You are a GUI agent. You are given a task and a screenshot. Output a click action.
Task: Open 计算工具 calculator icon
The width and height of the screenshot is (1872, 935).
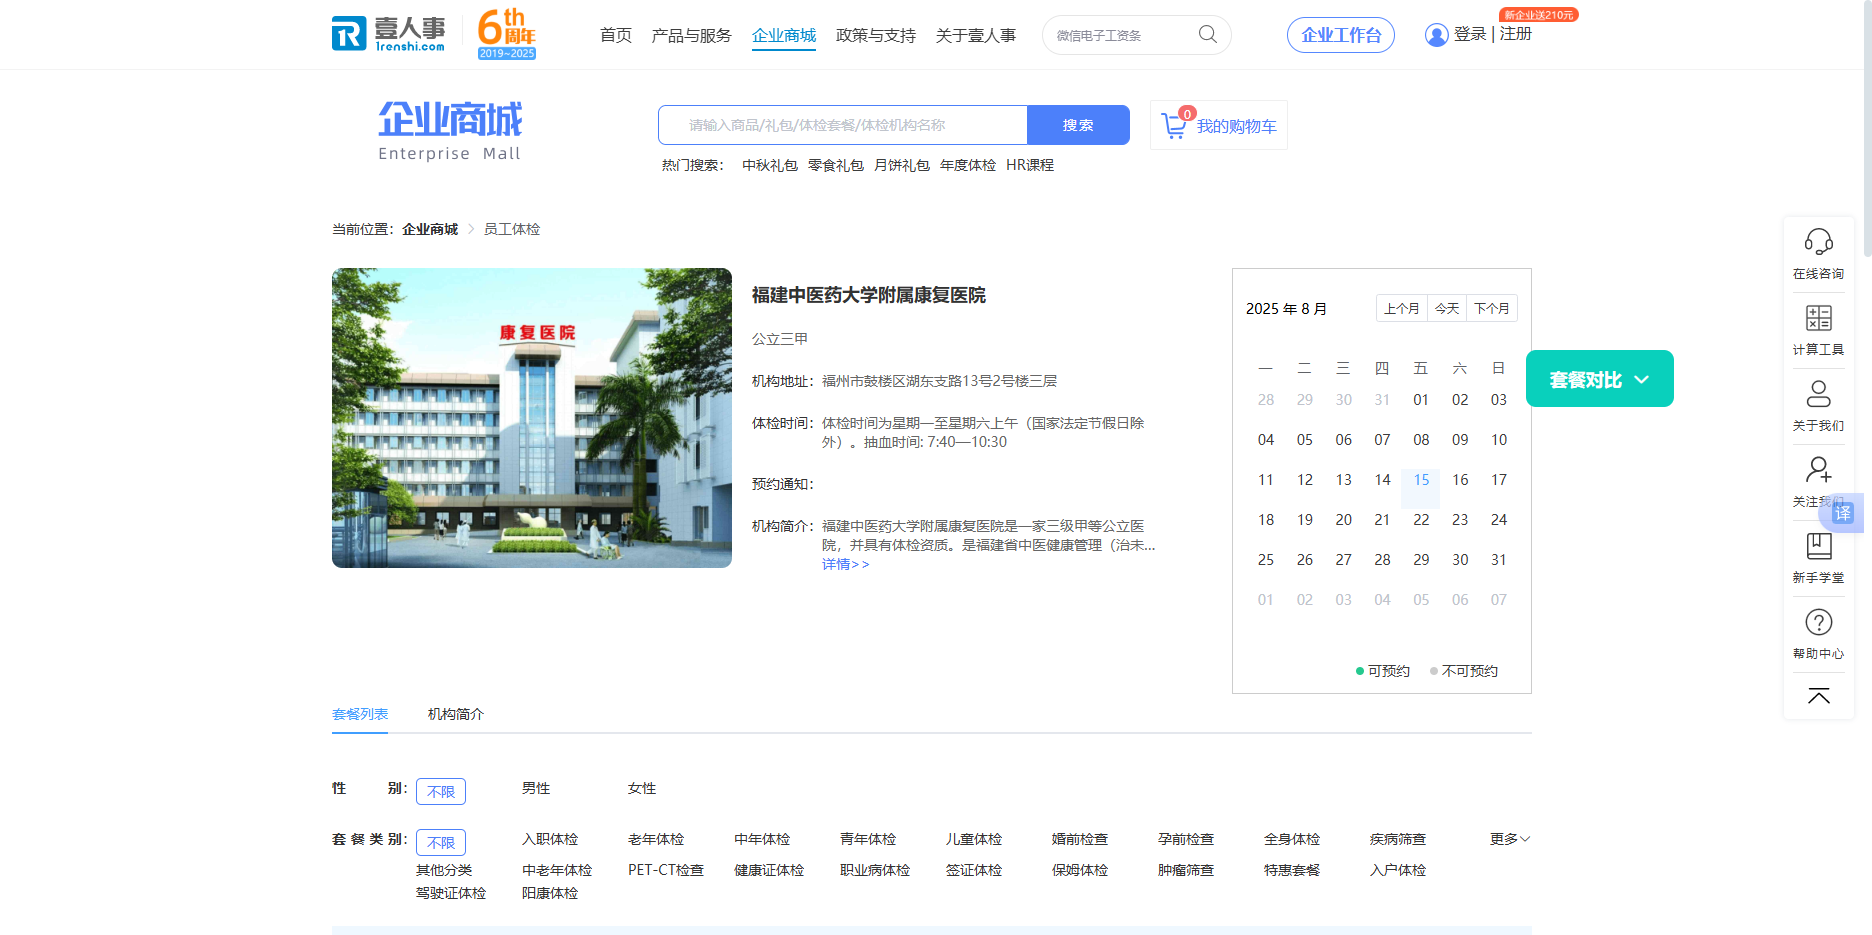click(x=1818, y=318)
